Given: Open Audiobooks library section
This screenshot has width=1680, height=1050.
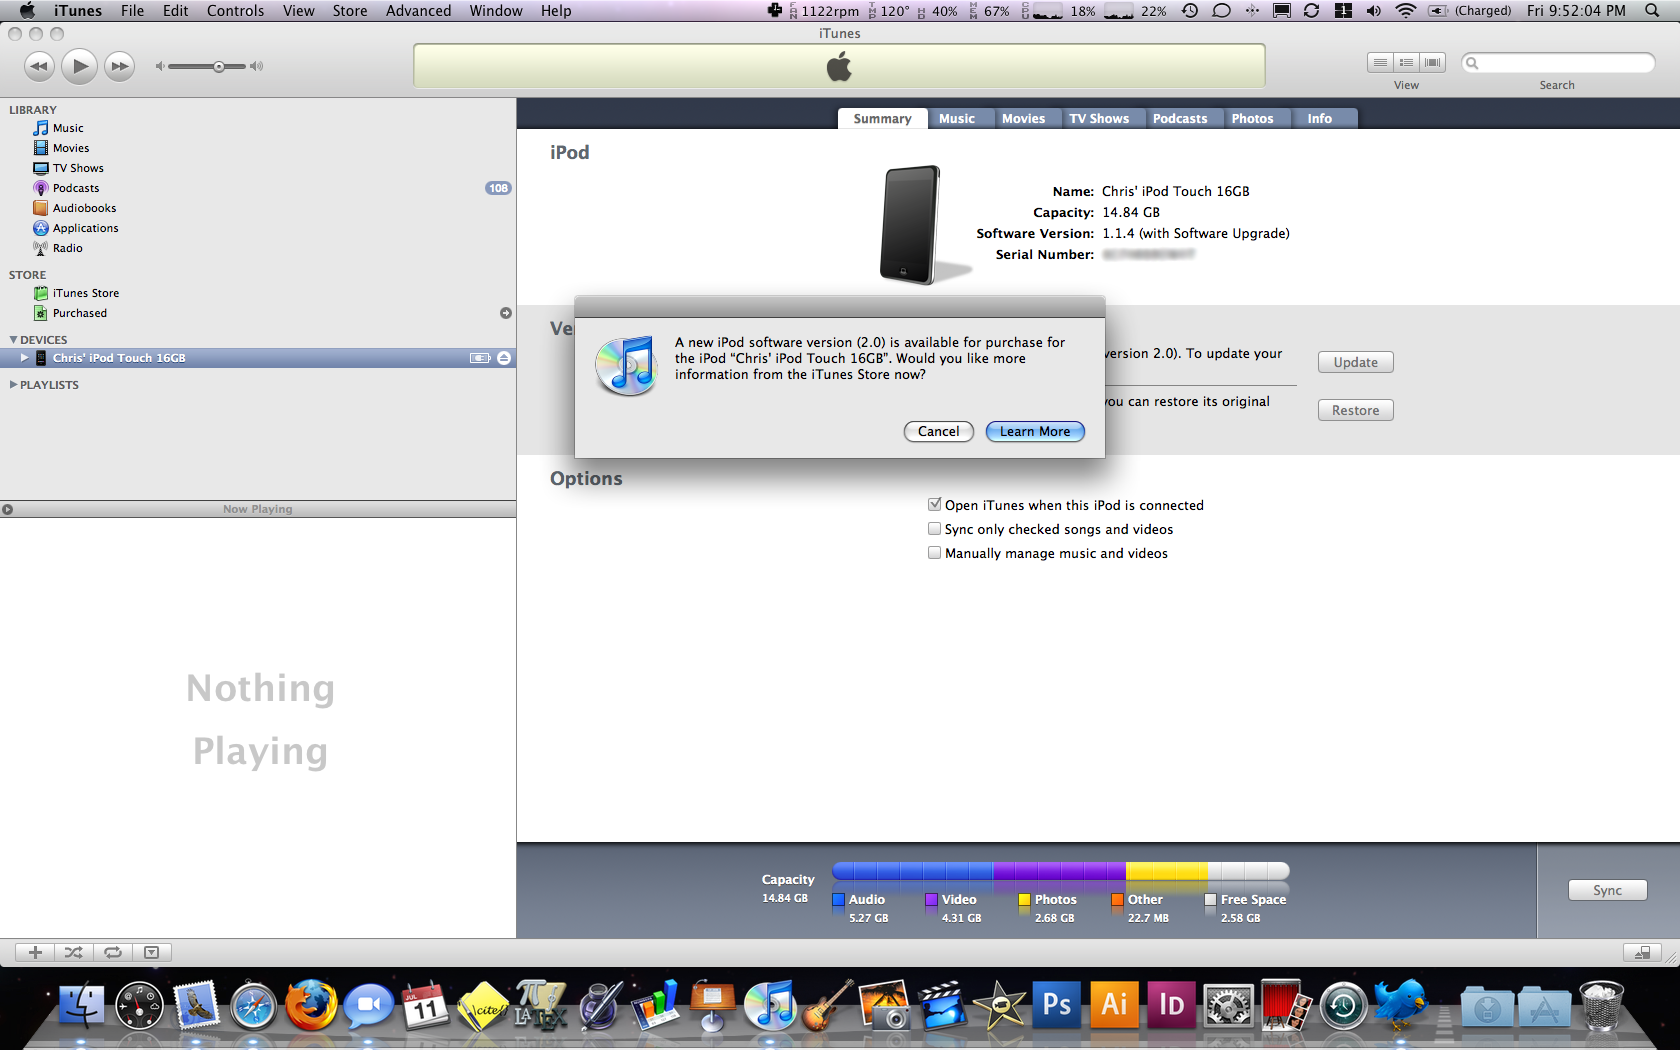Looking at the screenshot, I should click(x=84, y=208).
